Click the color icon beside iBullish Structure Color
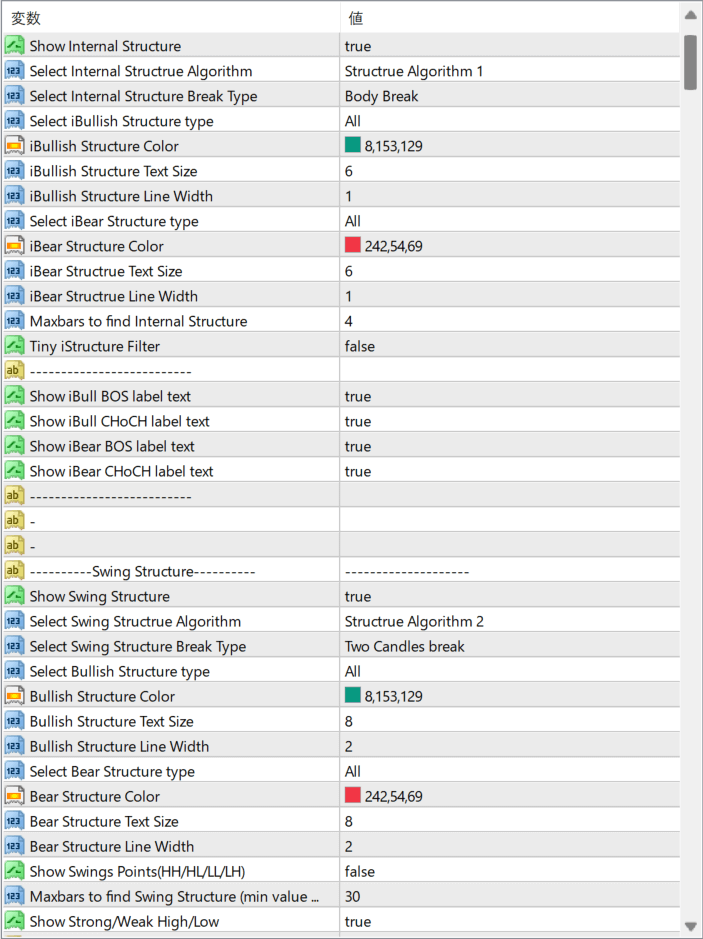Screen dimensions: 703x939 (x=14, y=146)
